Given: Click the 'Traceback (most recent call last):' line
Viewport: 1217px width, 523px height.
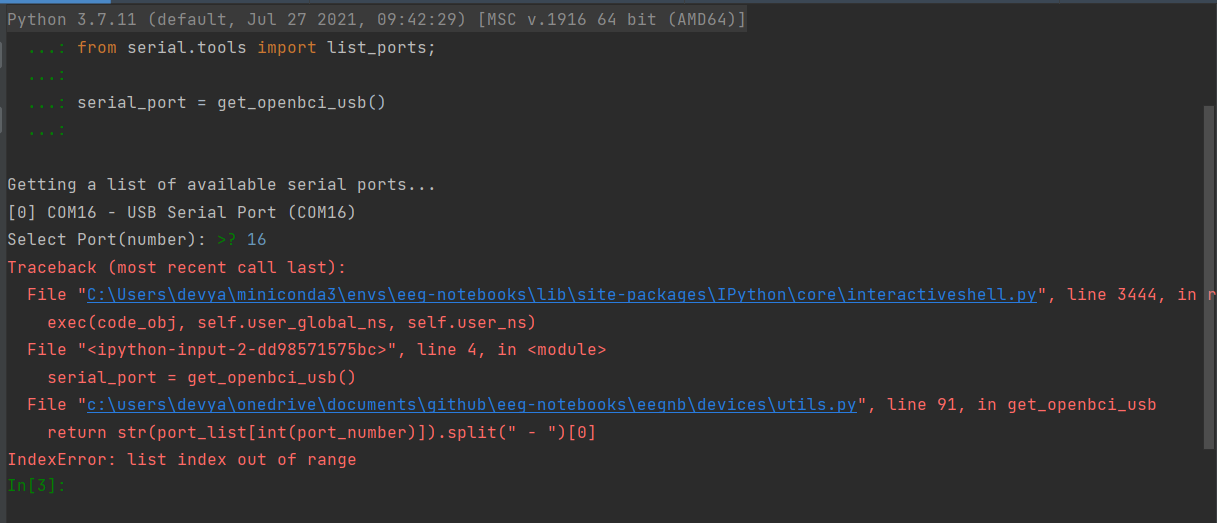Looking at the screenshot, I should [x=177, y=268].
